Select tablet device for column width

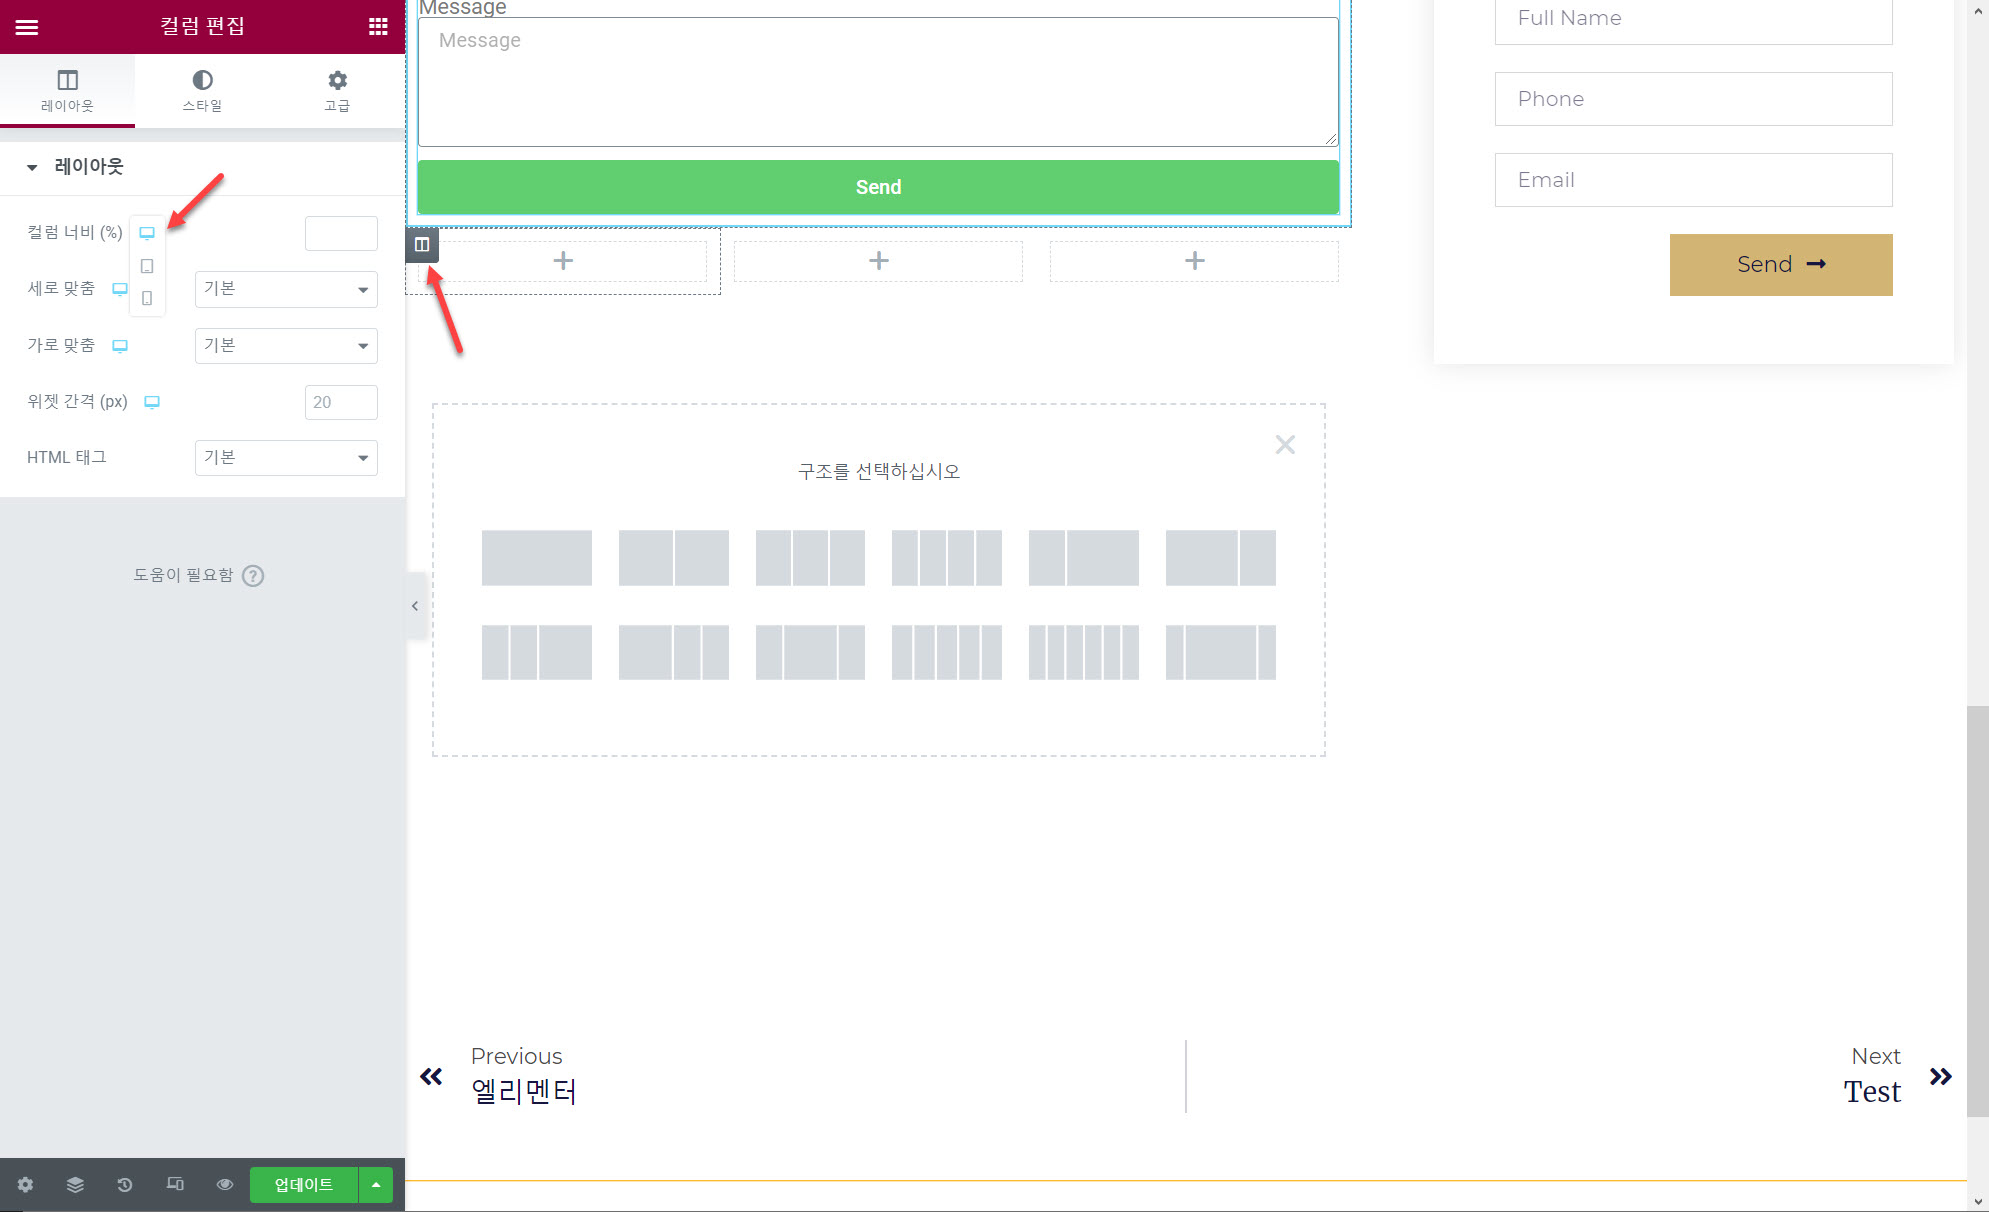click(x=147, y=266)
